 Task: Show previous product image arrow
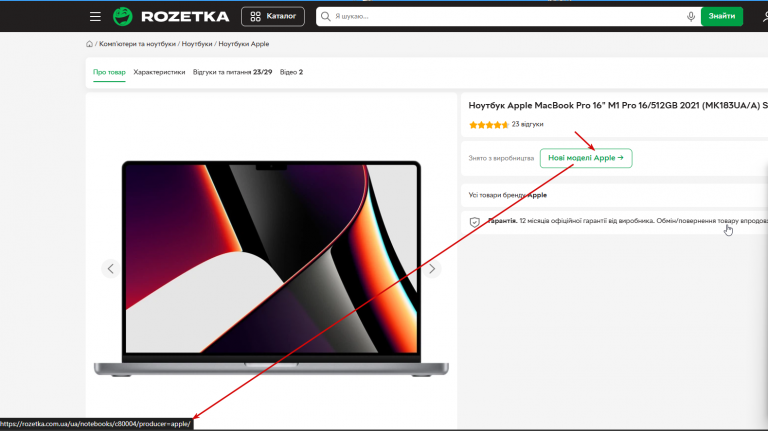coord(111,268)
